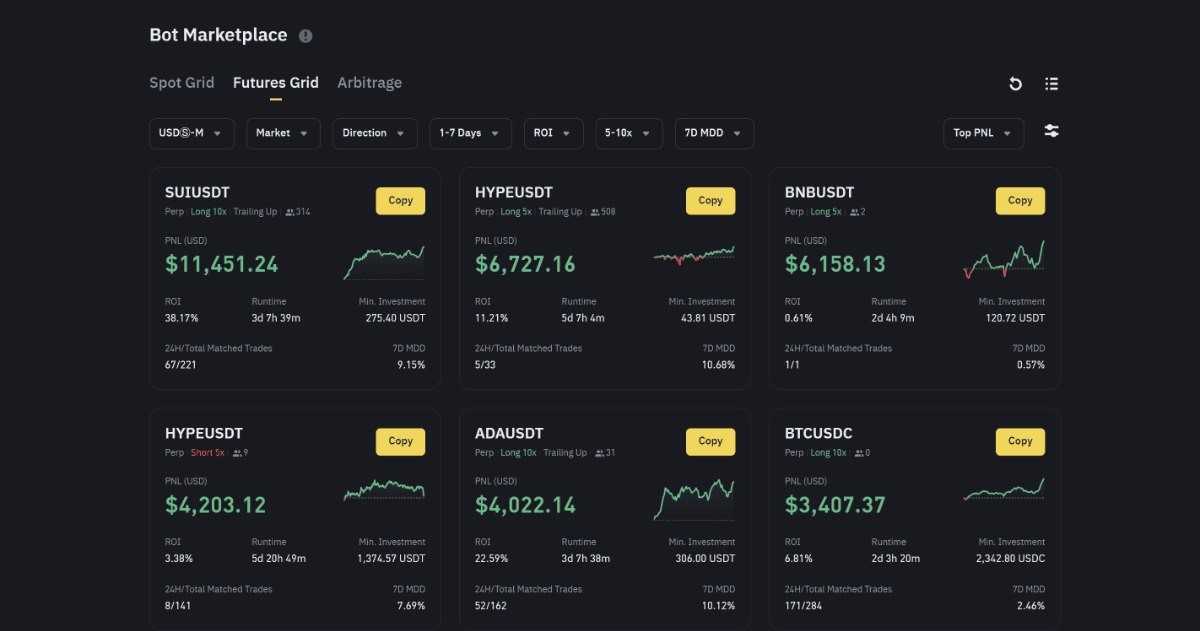Expand the 5-10x leverage dropdown
This screenshot has width=1200, height=631.
[629, 133]
